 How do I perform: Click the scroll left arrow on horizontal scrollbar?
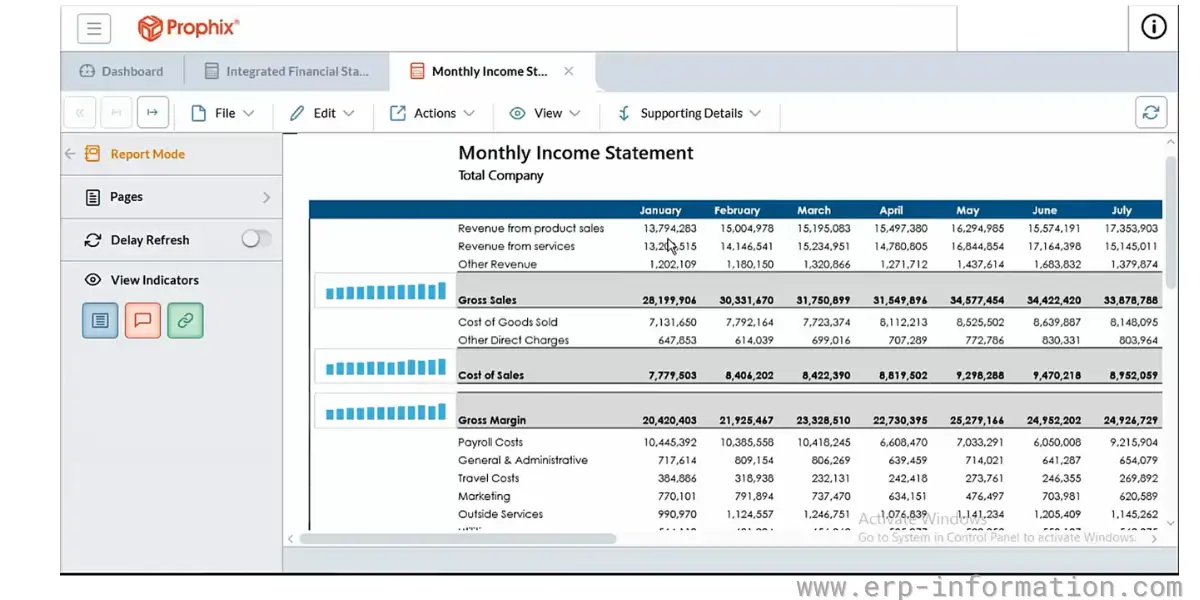(x=291, y=538)
